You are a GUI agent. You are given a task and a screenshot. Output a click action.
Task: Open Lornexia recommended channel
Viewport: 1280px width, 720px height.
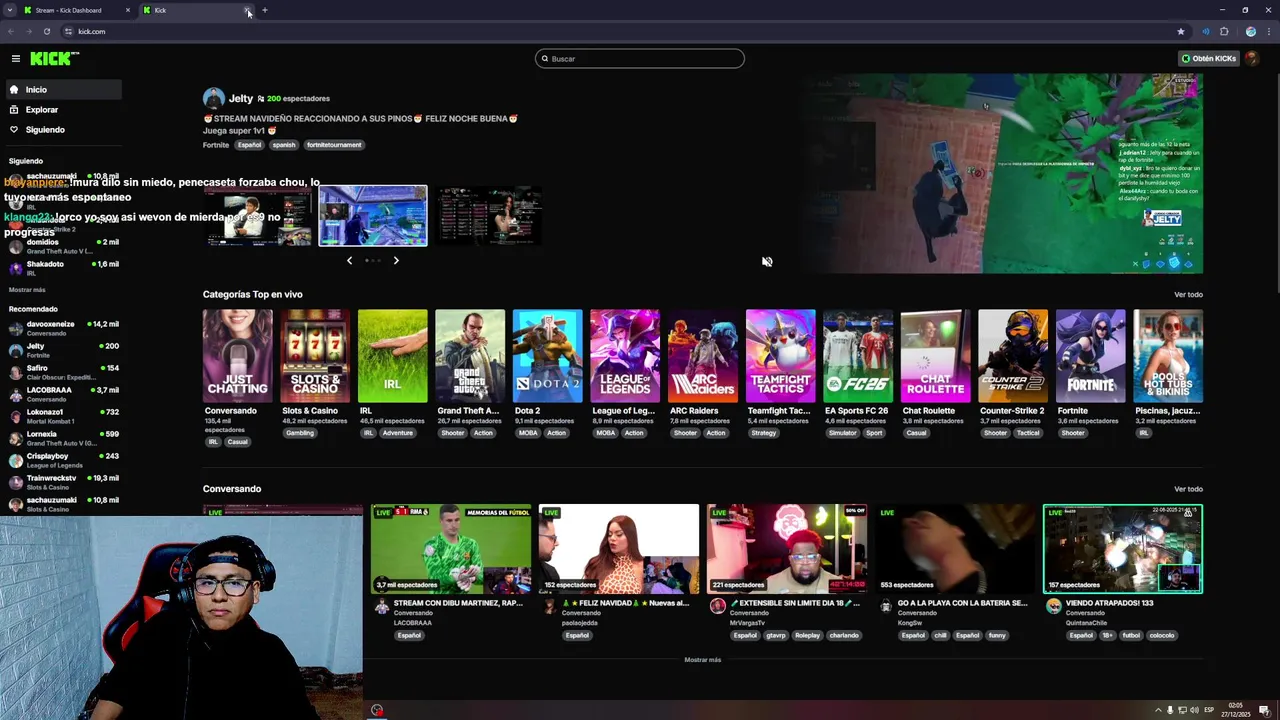click(x=64, y=438)
